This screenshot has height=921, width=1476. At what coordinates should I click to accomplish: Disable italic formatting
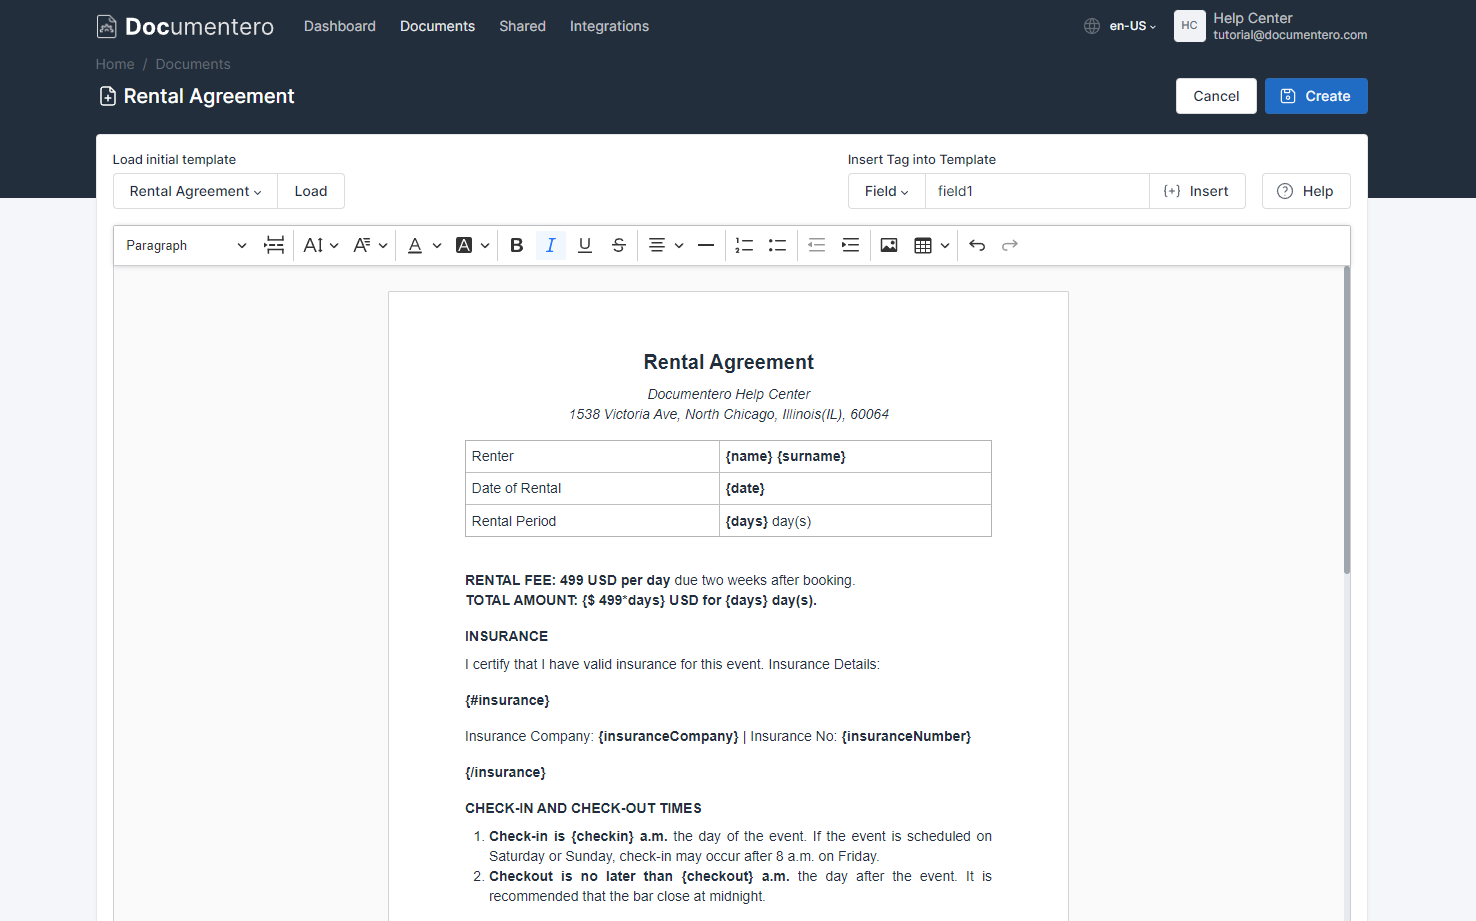pos(551,244)
